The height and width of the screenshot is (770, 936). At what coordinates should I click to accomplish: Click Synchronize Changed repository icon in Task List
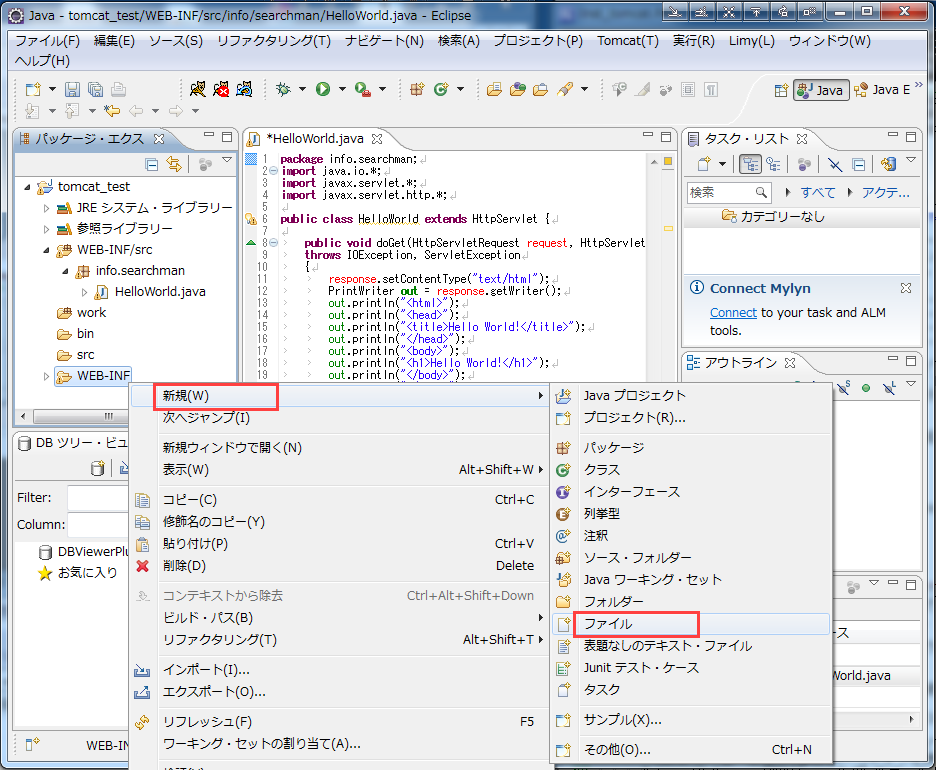pos(888,164)
